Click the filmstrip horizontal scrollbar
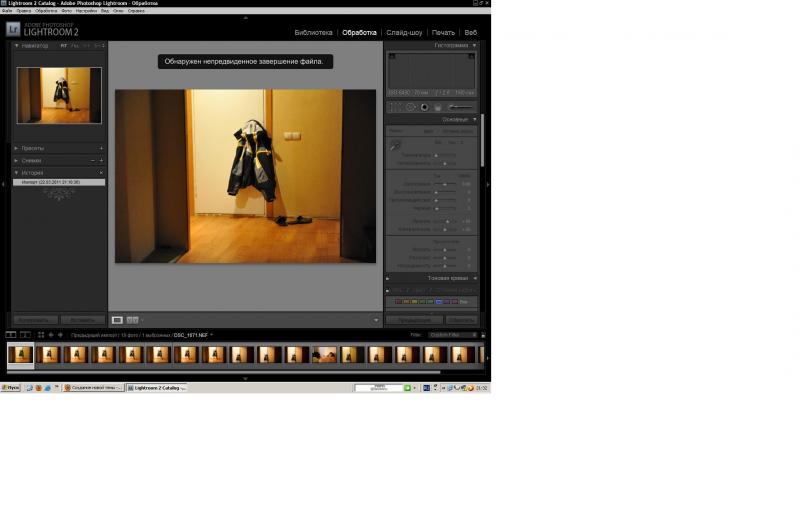800x532 pixels. pyautogui.click(x=223, y=372)
